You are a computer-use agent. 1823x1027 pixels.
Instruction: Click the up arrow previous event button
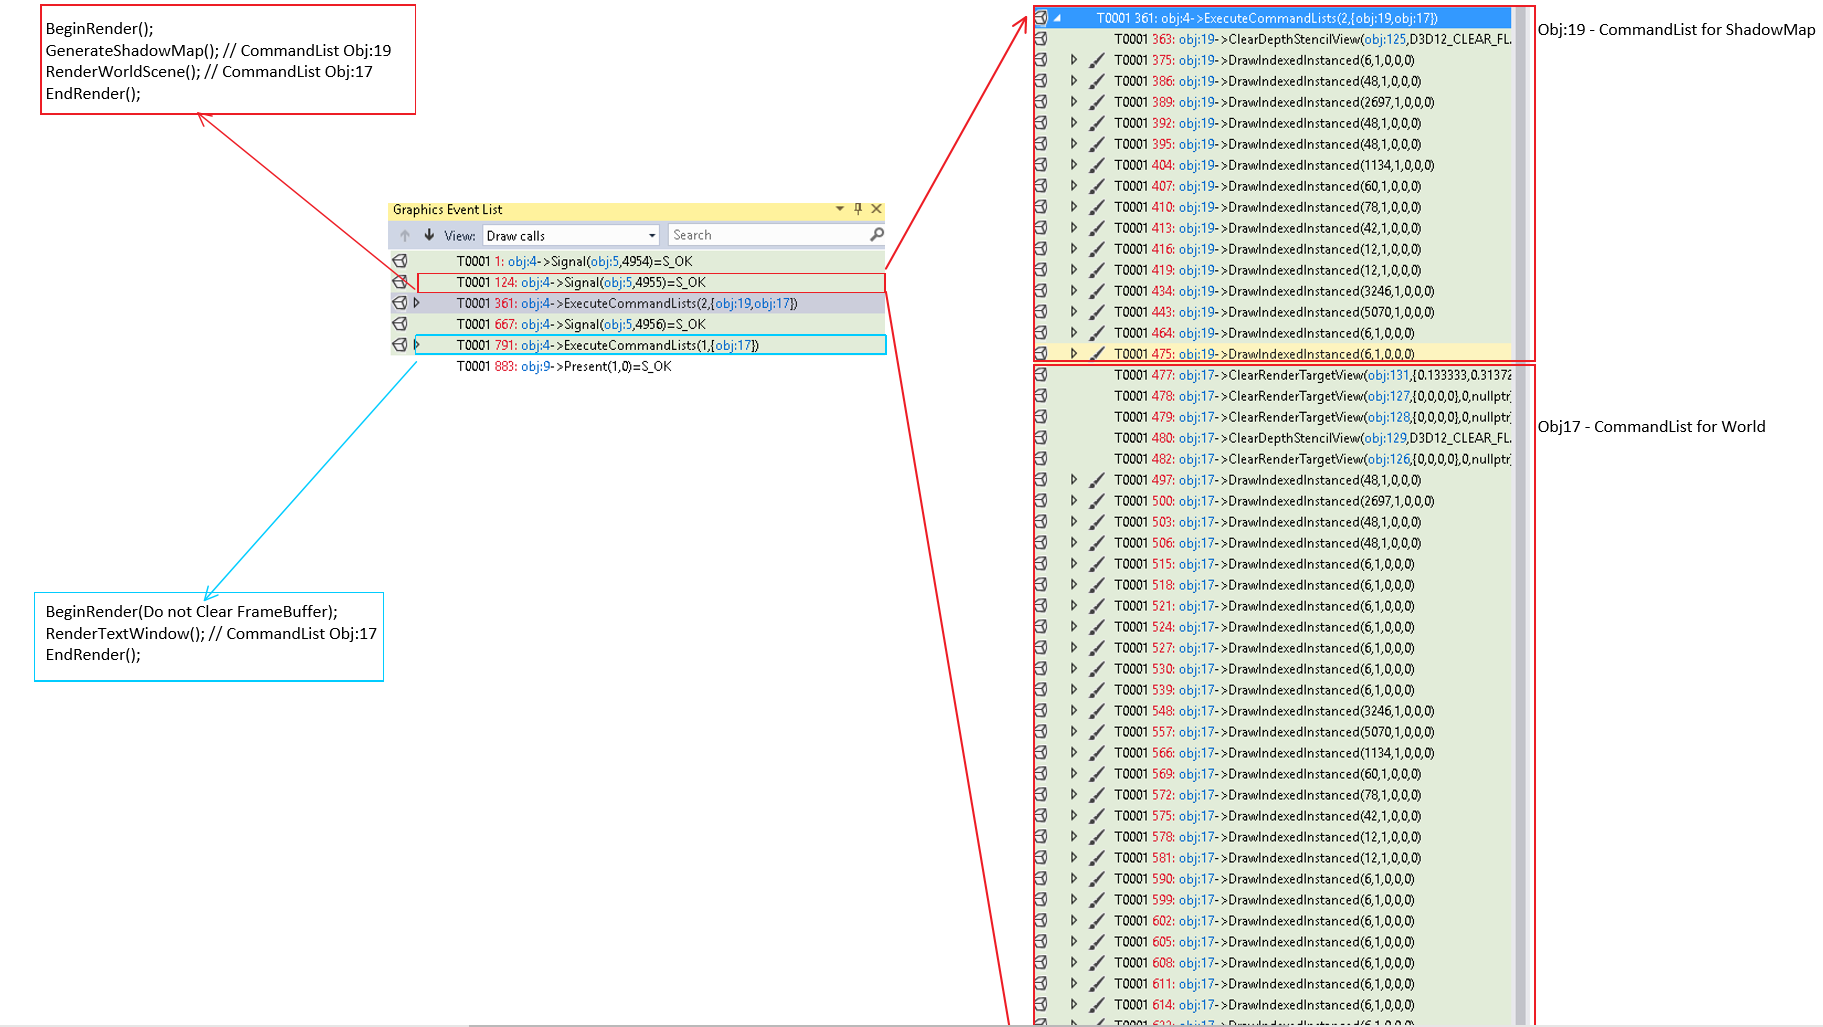405,235
